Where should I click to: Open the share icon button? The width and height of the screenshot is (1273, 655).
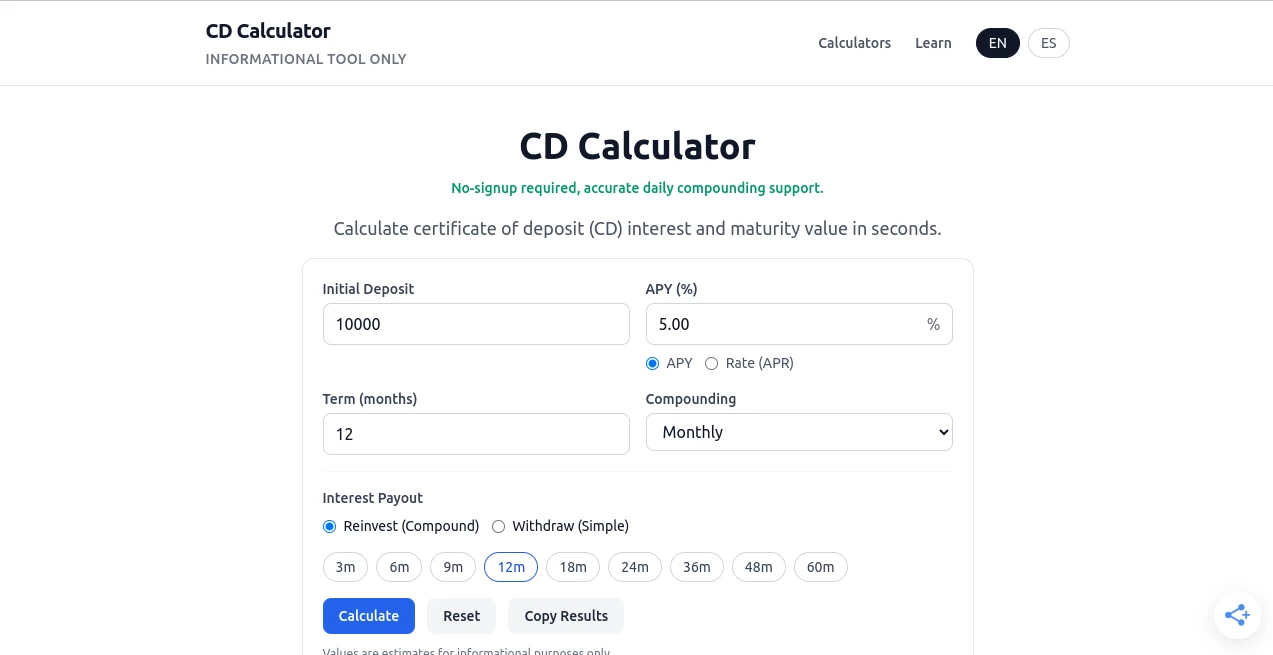pyautogui.click(x=1236, y=615)
